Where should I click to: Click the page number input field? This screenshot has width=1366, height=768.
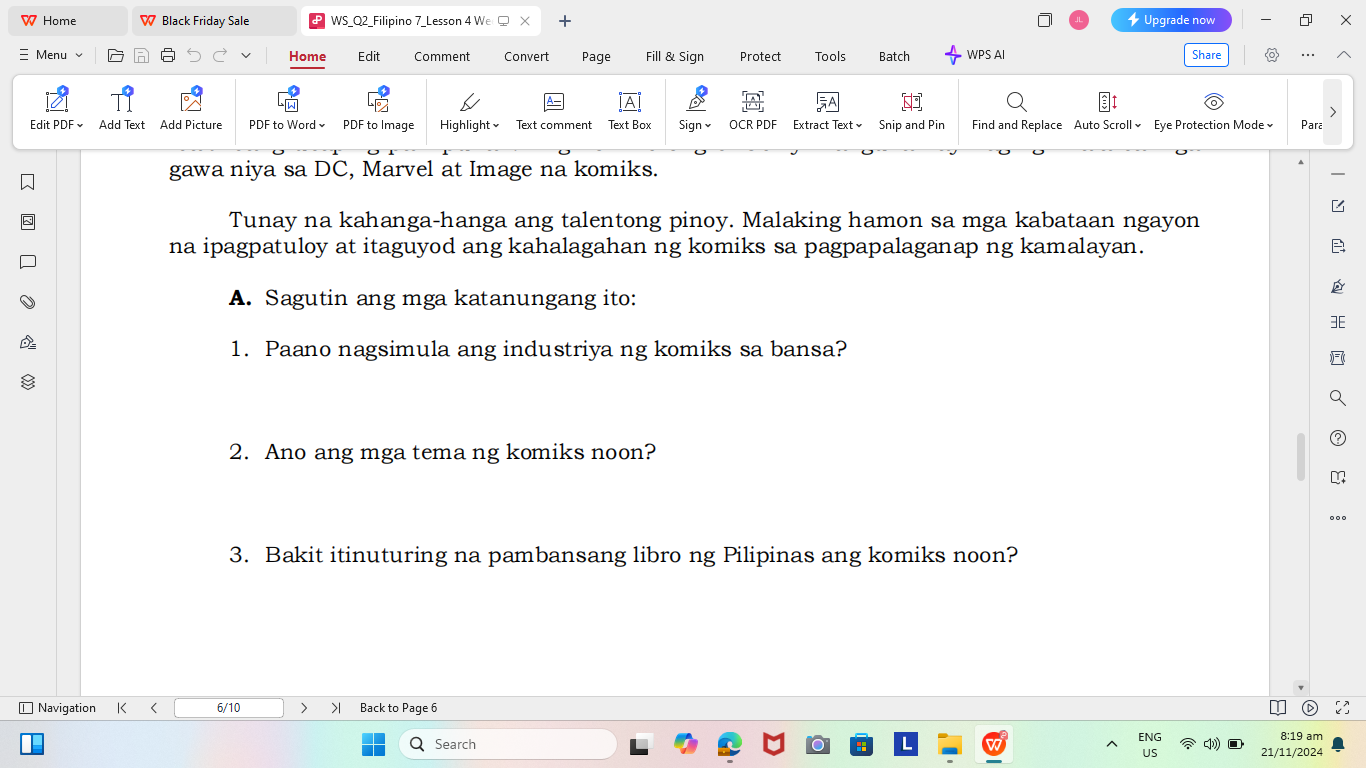point(228,708)
